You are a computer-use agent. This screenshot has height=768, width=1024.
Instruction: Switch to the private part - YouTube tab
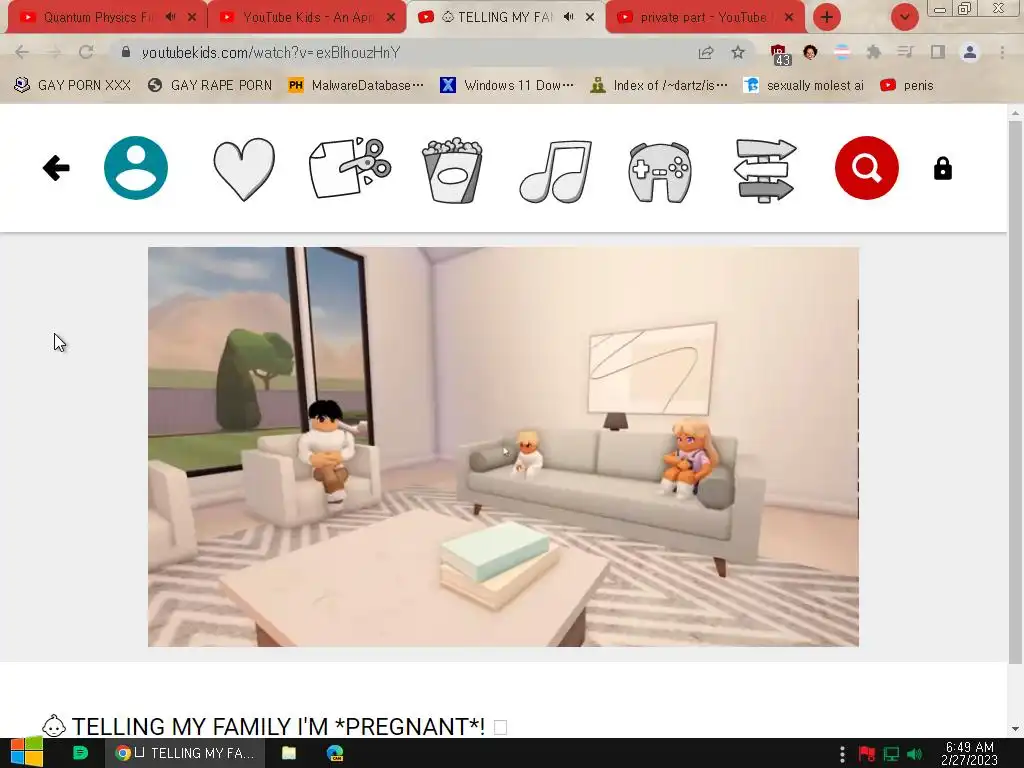703,17
